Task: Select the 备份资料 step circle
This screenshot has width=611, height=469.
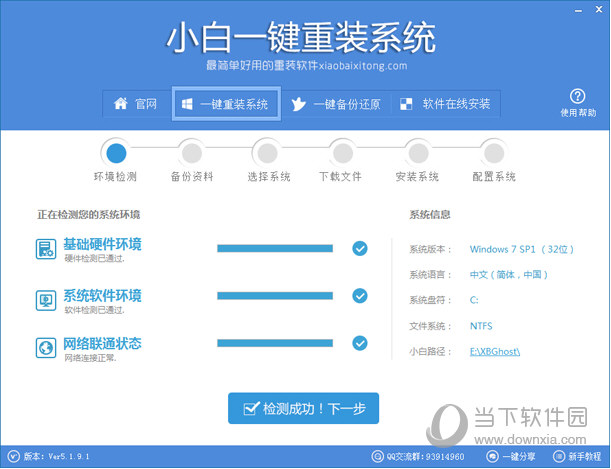Action: [x=192, y=153]
